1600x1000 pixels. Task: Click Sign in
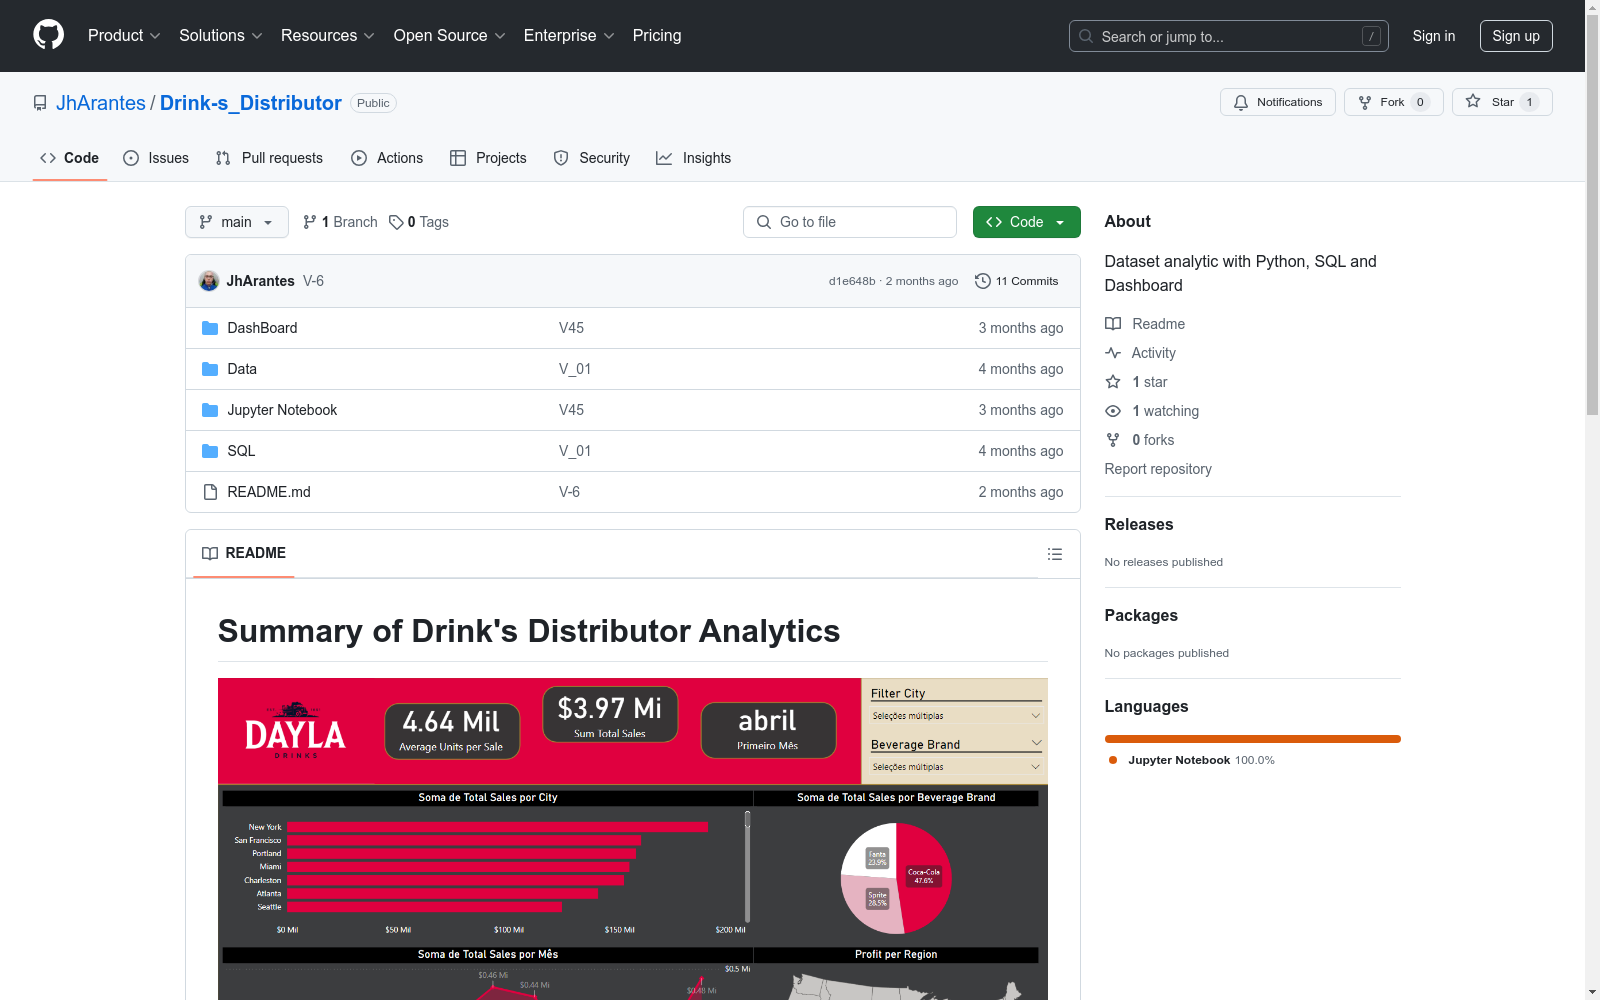(x=1434, y=36)
